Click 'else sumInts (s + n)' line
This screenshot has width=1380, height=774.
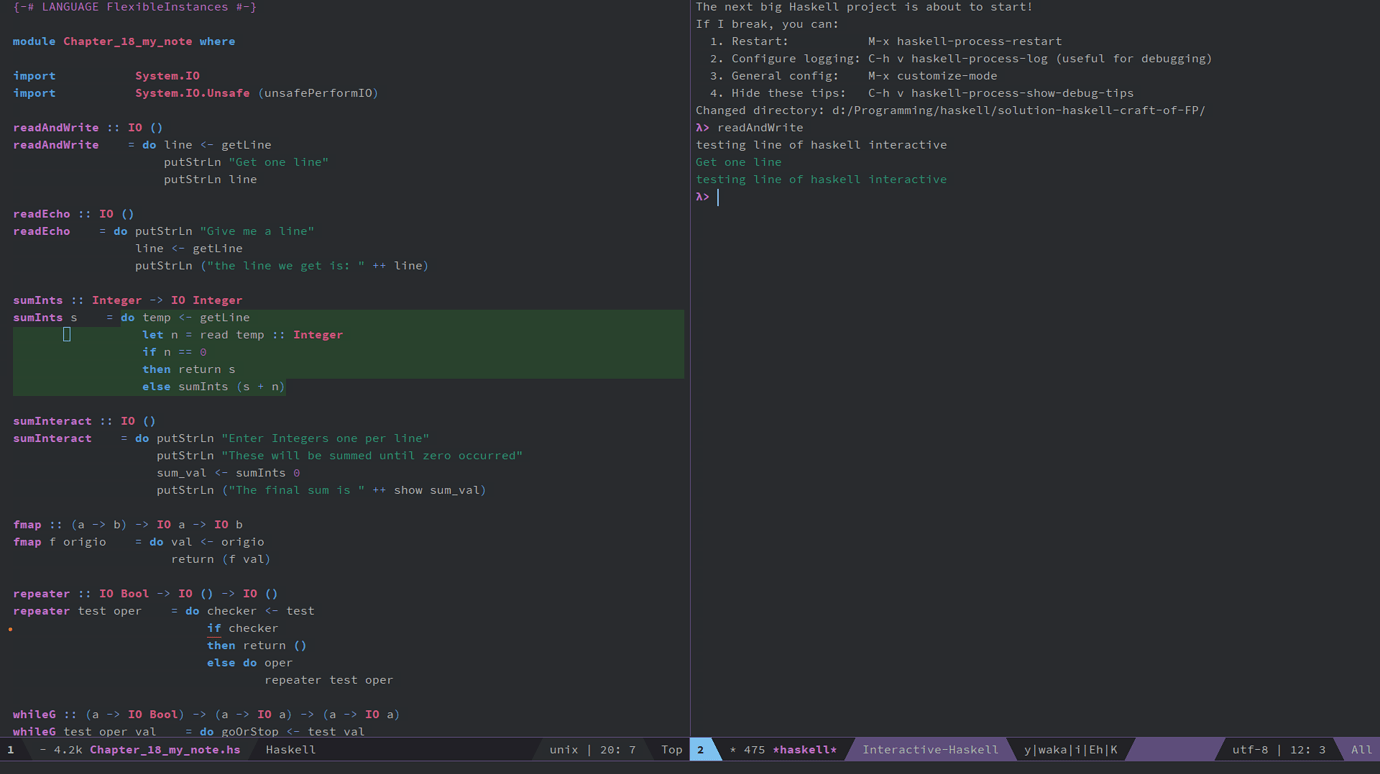click(x=214, y=386)
